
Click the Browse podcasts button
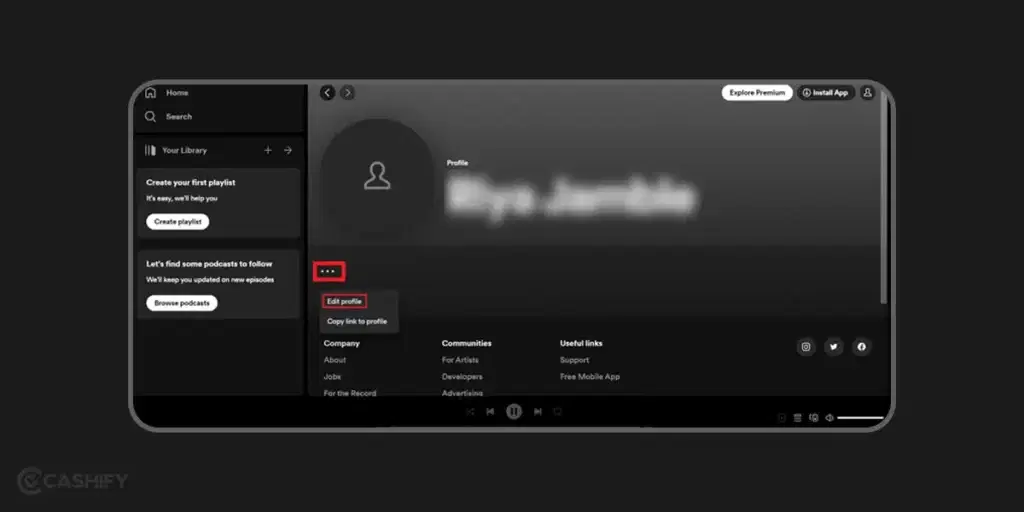pos(182,303)
